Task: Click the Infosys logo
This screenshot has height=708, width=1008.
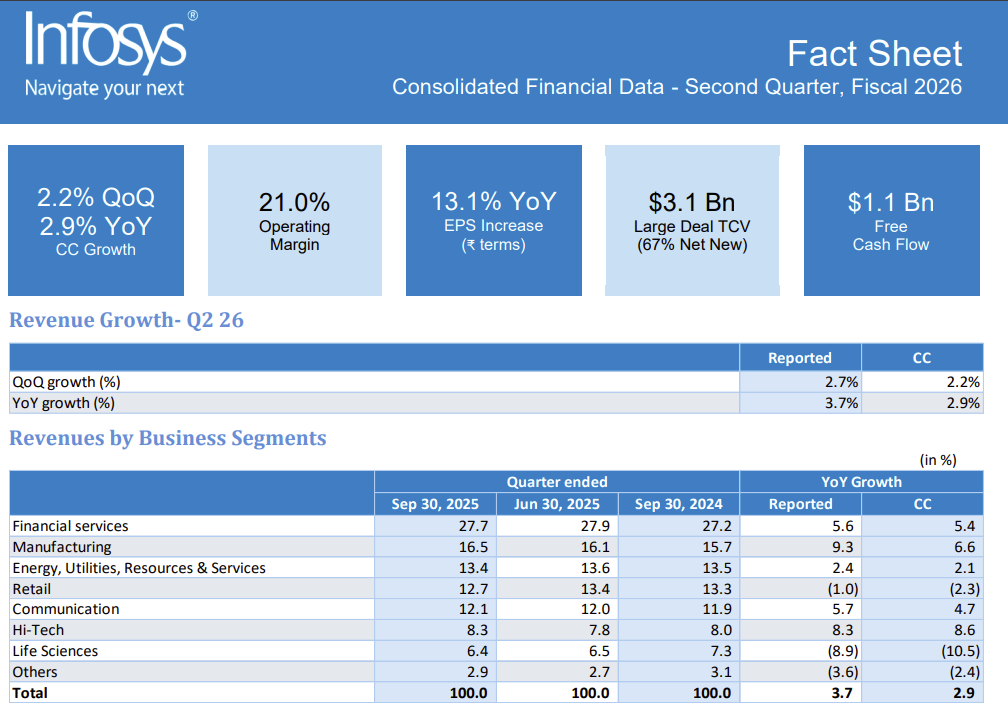Action: [x=104, y=45]
